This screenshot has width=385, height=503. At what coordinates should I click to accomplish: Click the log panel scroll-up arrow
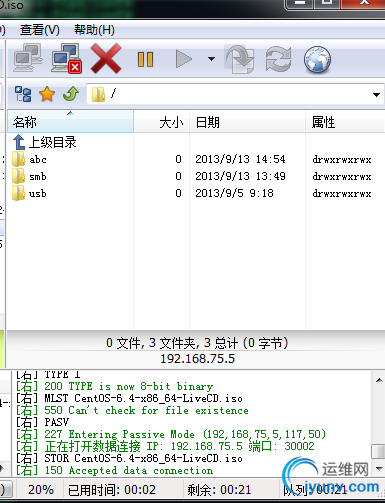click(x=379, y=380)
